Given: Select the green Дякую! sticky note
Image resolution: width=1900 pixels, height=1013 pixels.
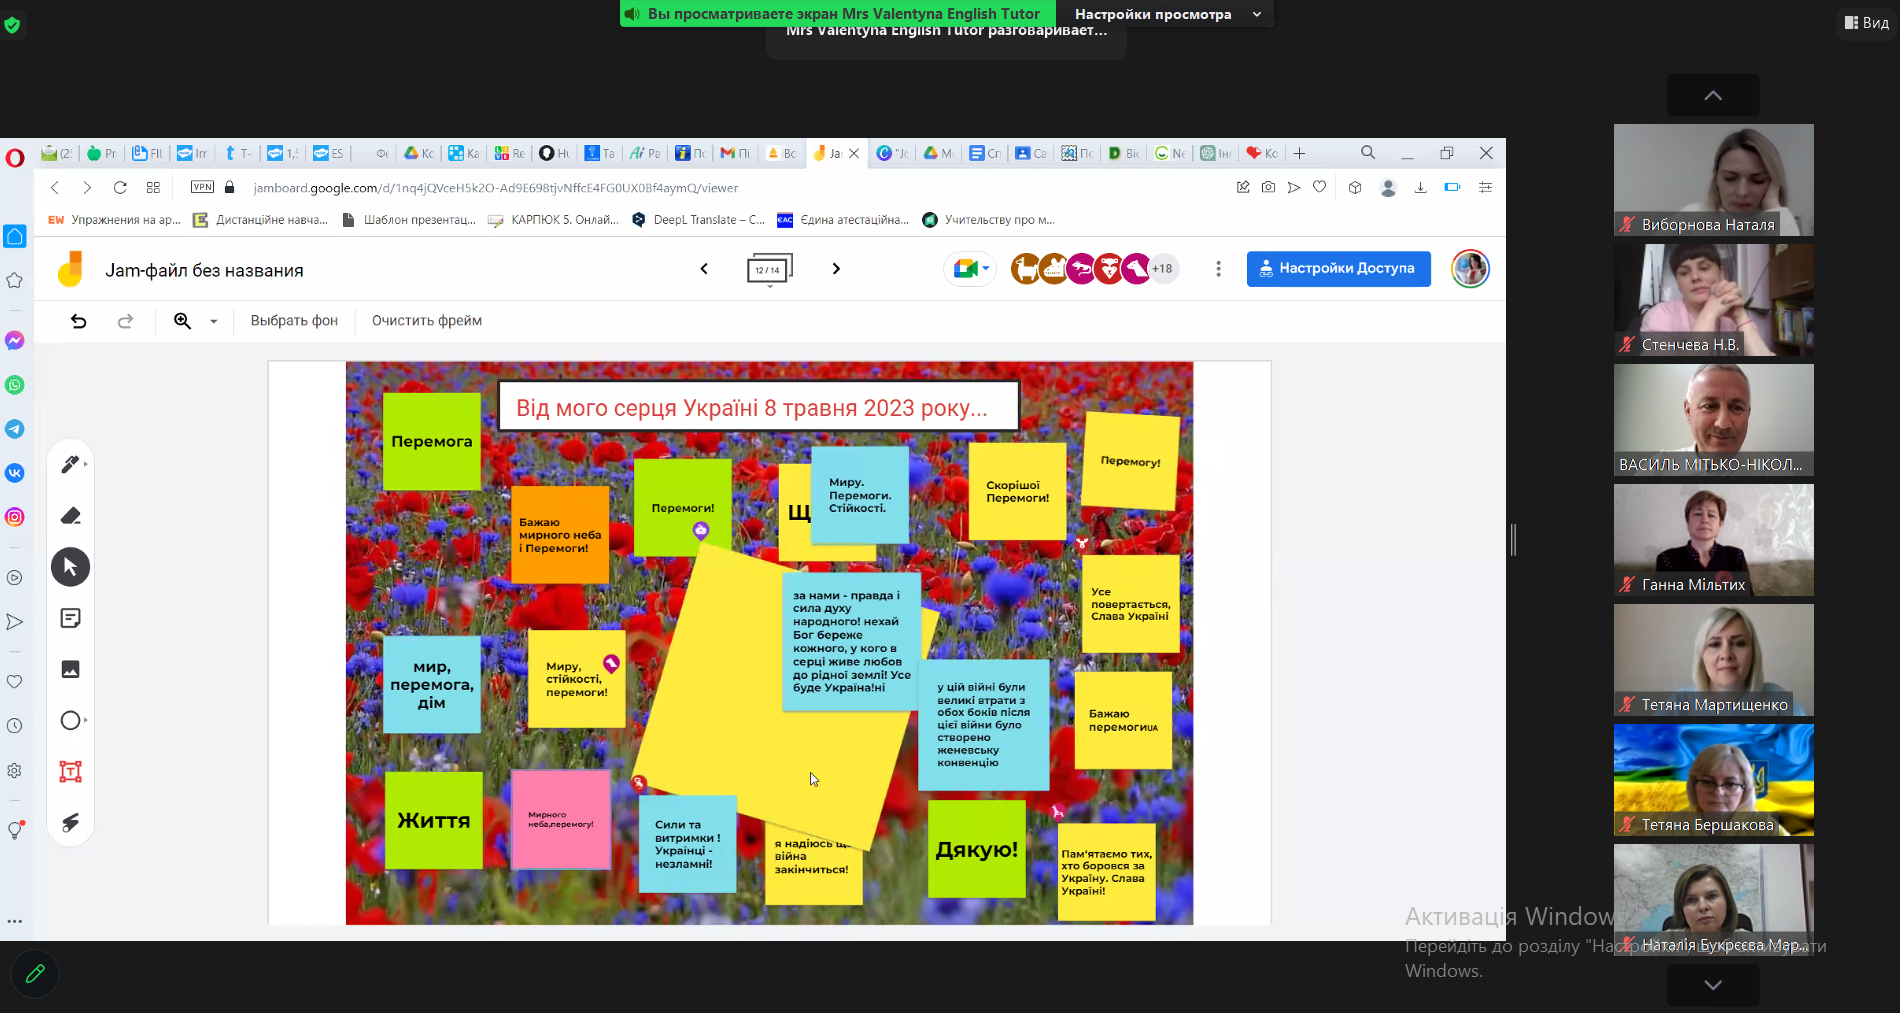Looking at the screenshot, I should [976, 849].
